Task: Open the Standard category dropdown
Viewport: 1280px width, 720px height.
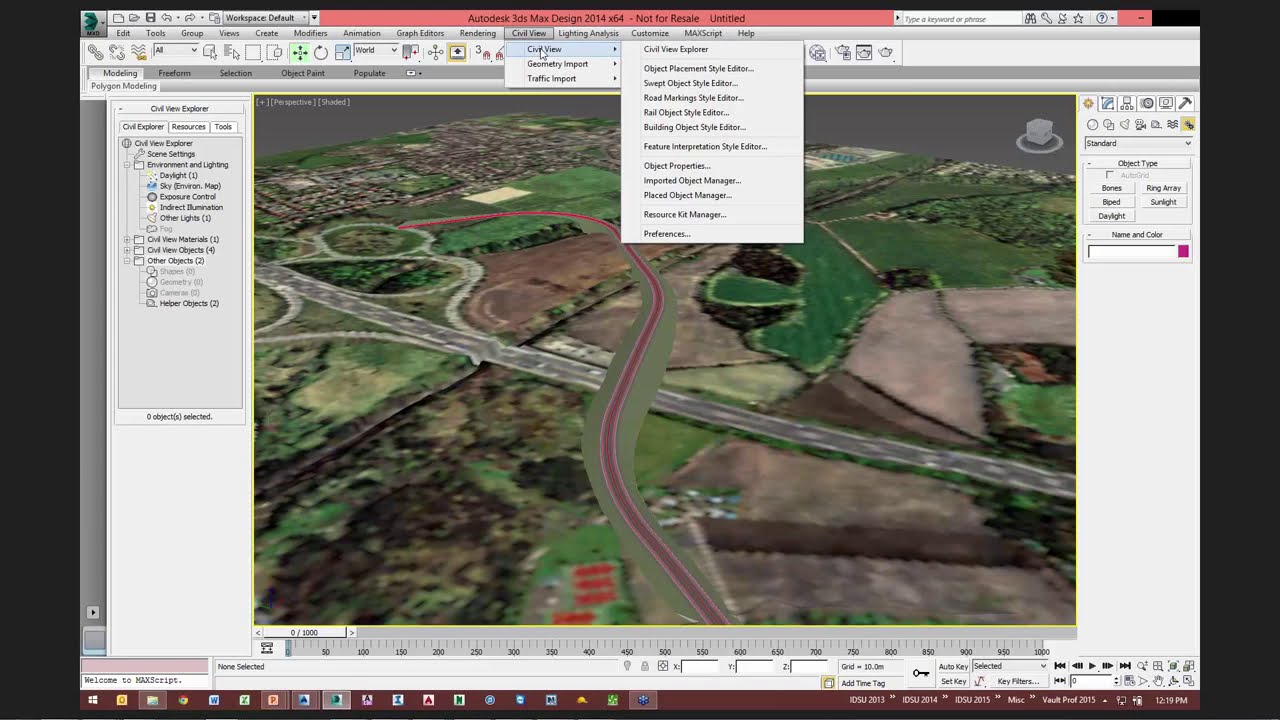Action: tap(1138, 143)
